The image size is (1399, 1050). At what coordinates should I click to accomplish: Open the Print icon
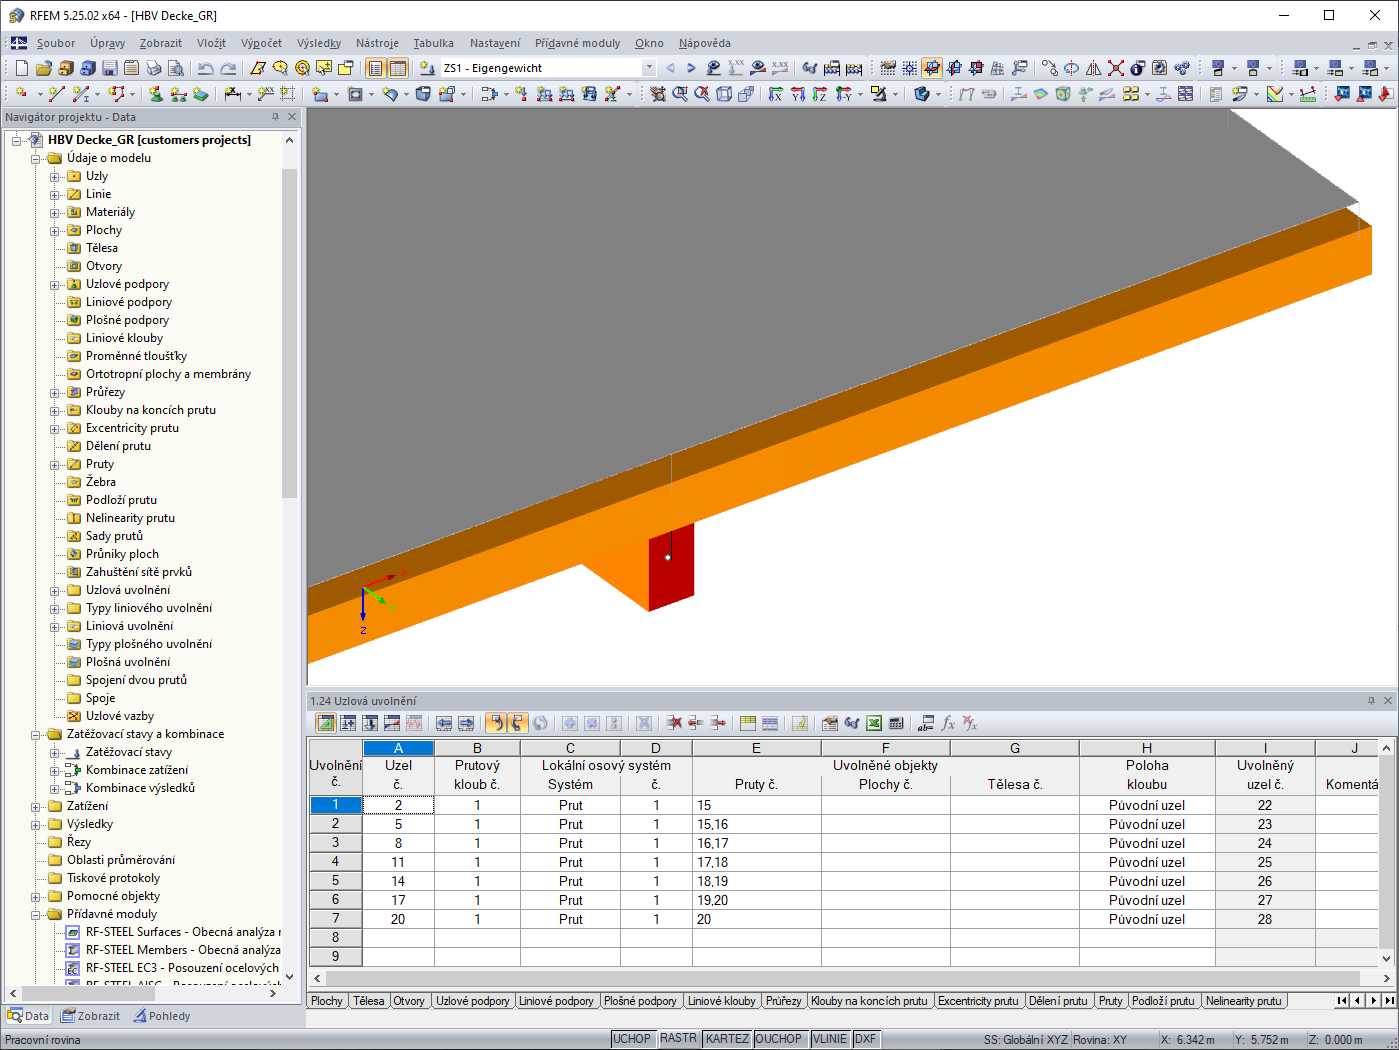point(153,68)
